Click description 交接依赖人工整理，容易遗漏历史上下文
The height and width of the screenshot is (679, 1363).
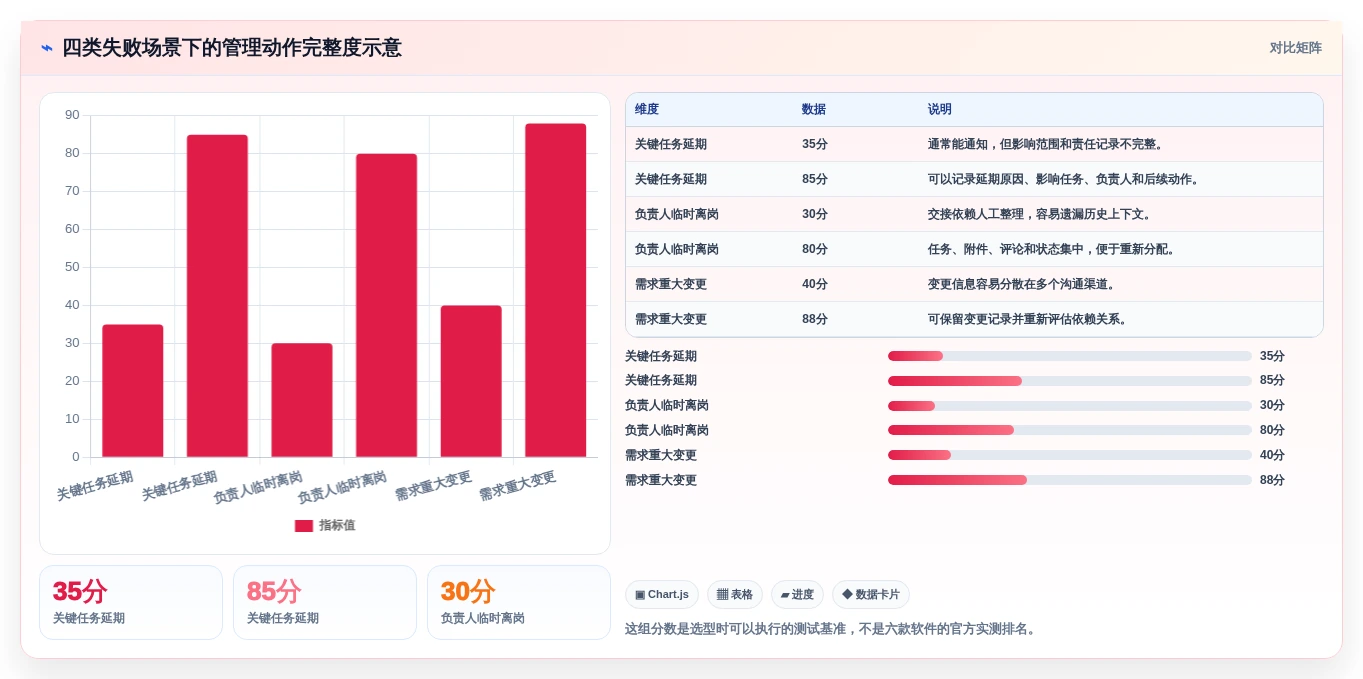[1041, 214]
